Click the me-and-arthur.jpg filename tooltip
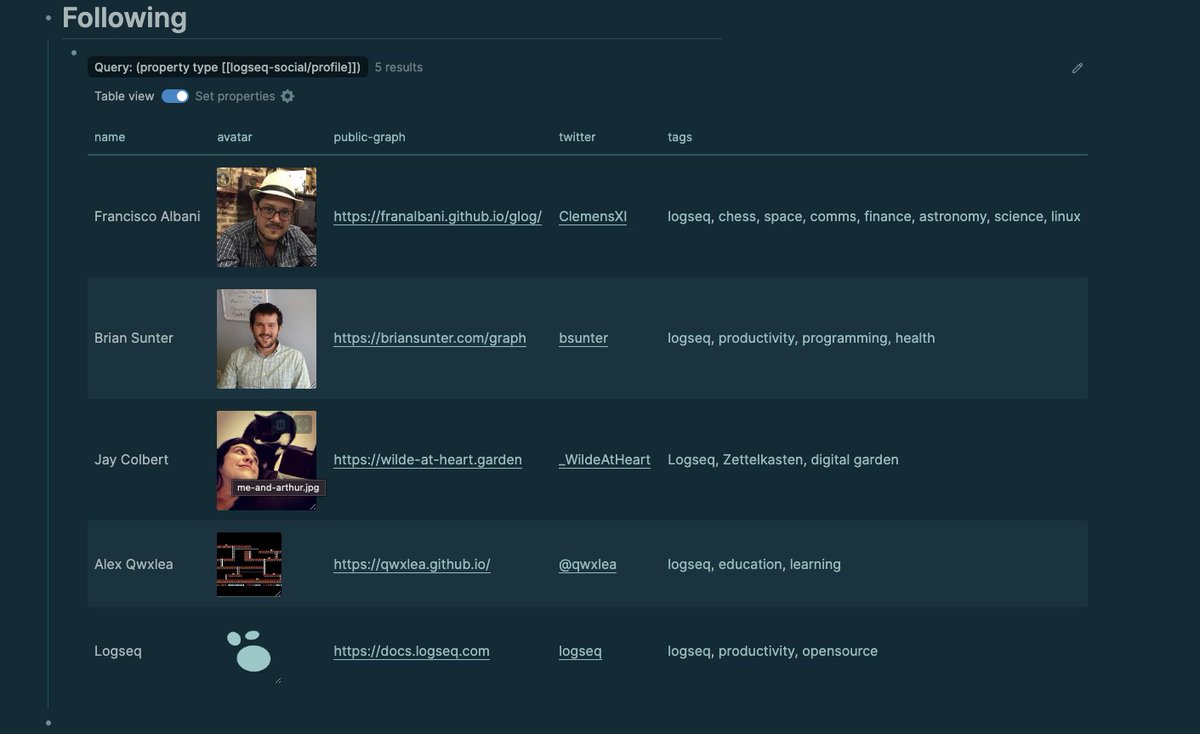 coord(279,488)
